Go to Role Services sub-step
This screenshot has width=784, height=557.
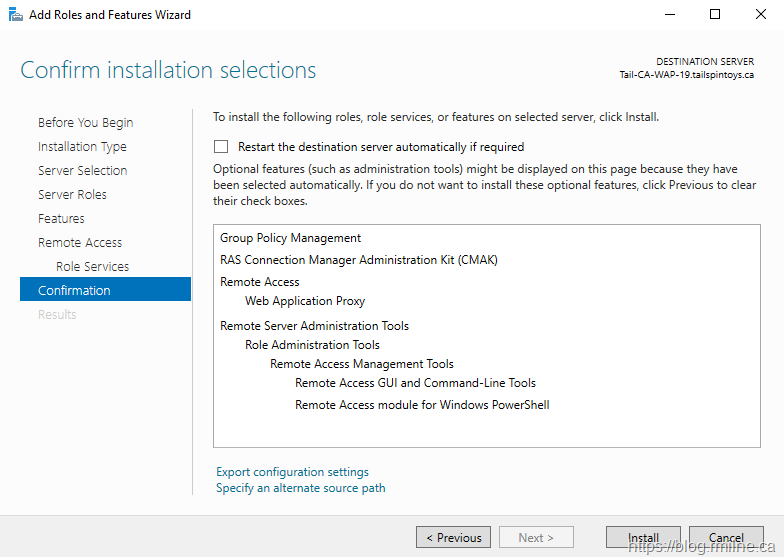[x=92, y=267]
